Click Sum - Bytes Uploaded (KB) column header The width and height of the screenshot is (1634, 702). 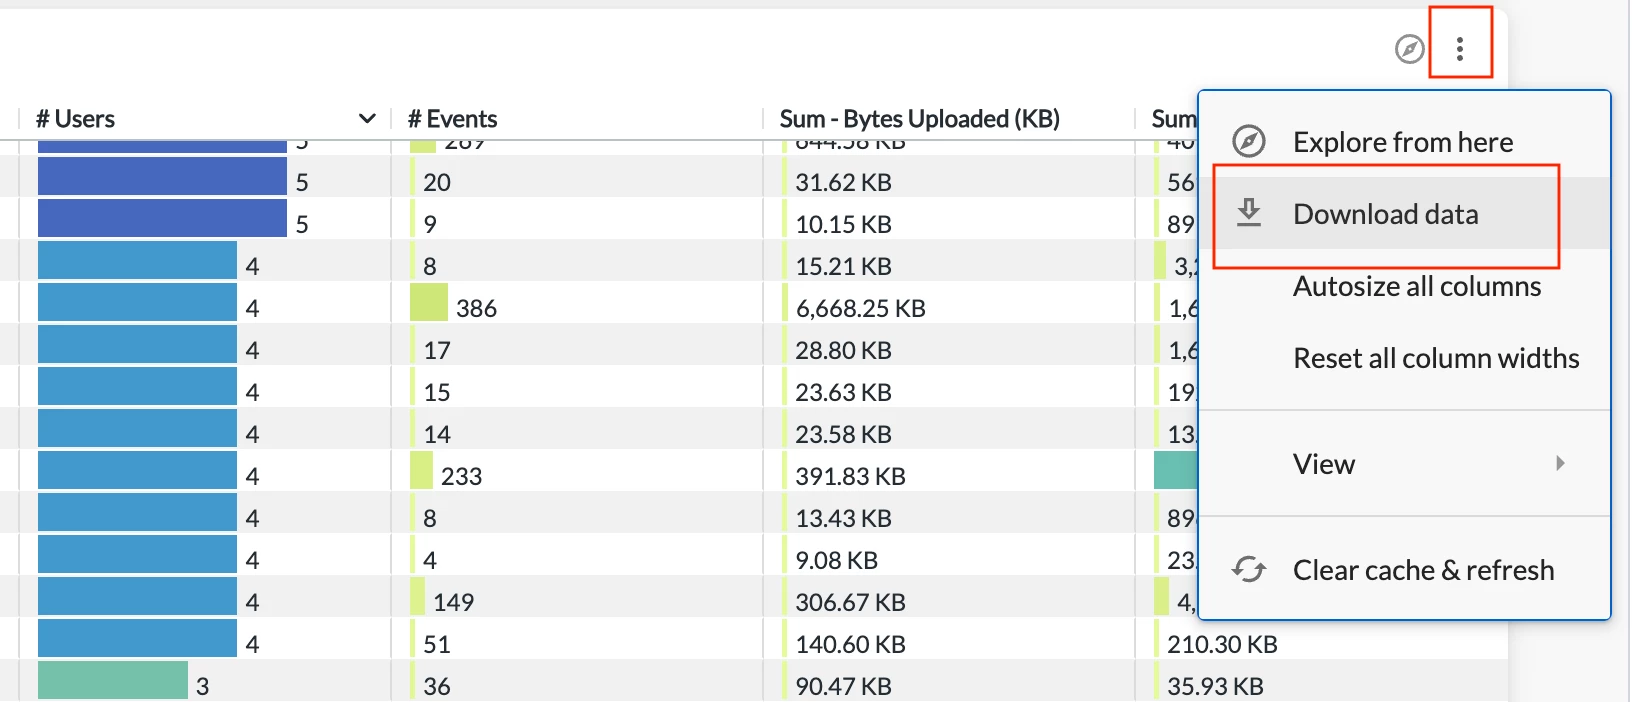coord(919,119)
